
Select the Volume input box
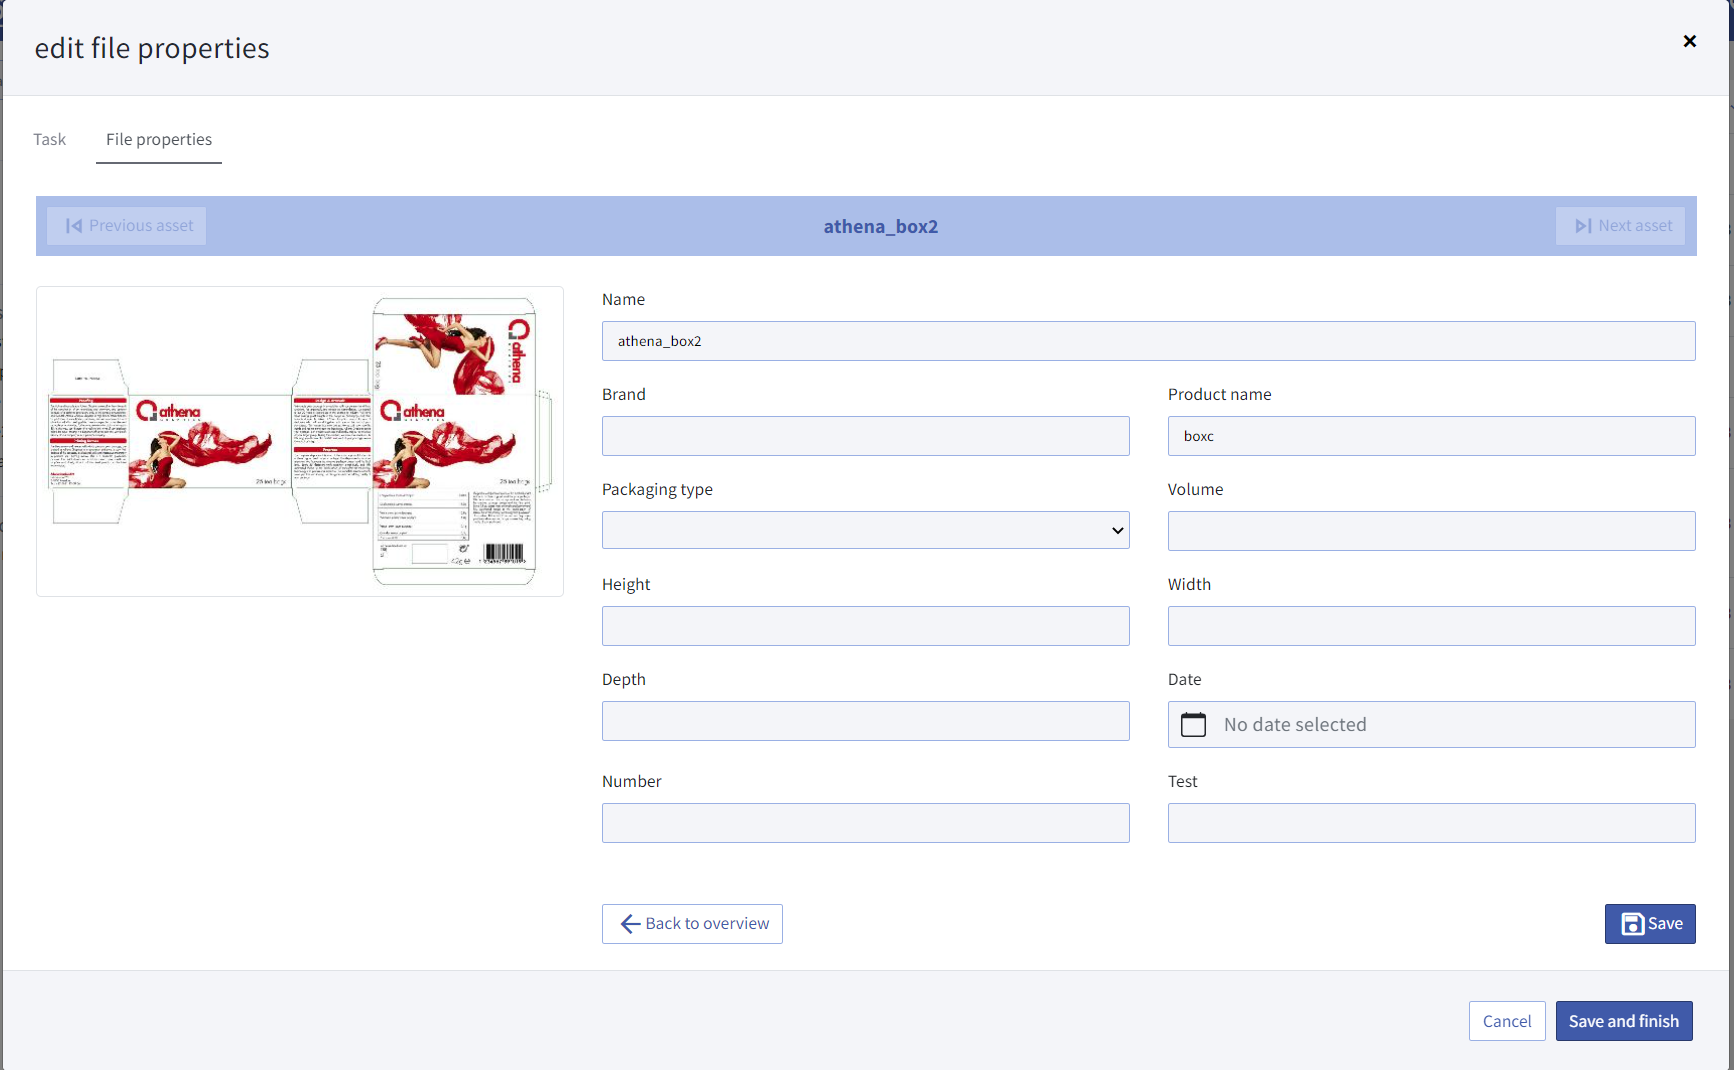[x=1431, y=531]
